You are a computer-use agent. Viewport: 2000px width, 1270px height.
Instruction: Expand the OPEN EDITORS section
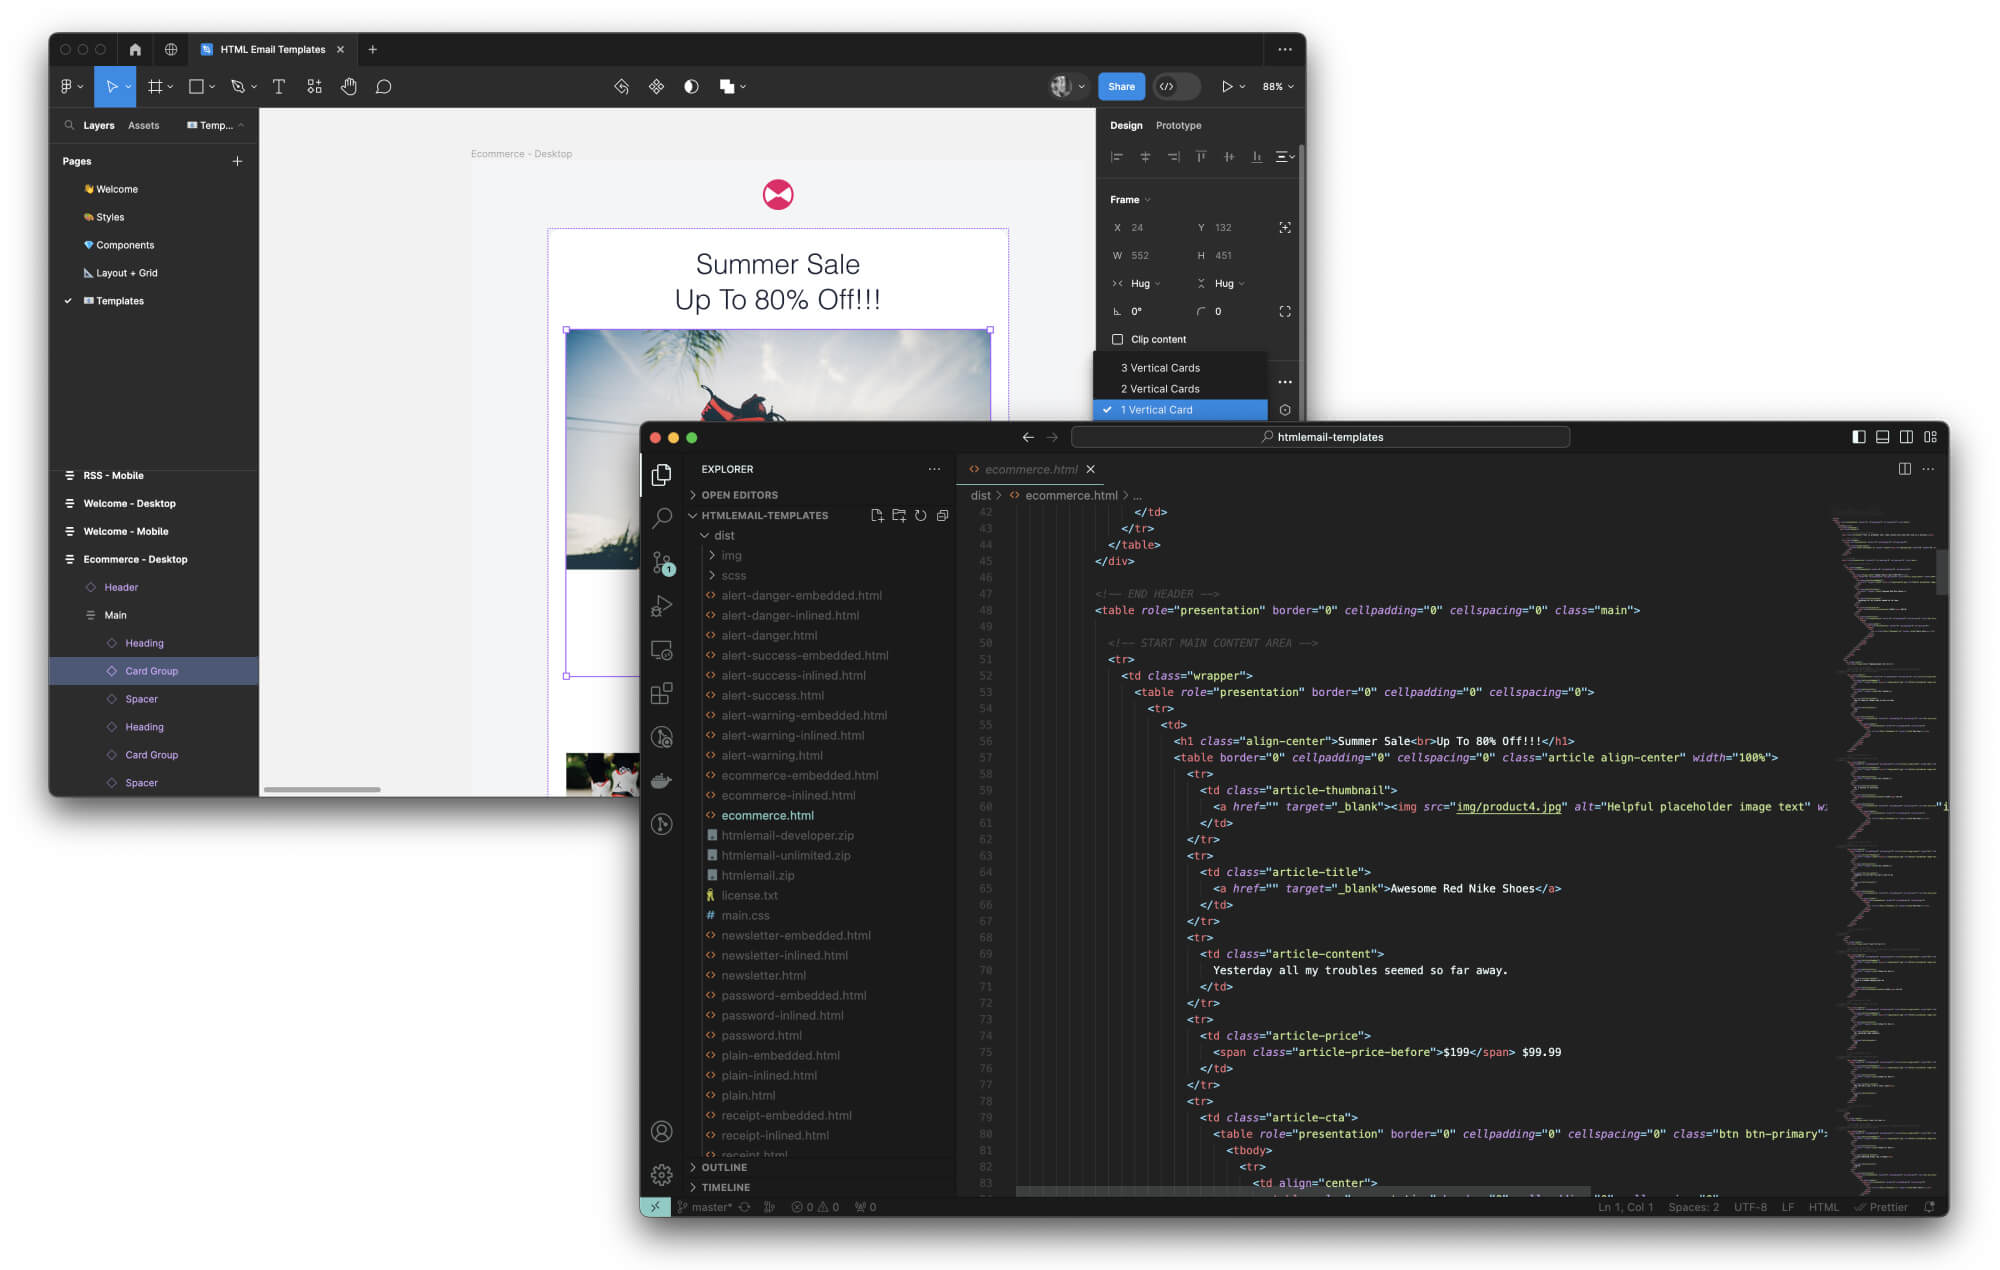pos(739,495)
